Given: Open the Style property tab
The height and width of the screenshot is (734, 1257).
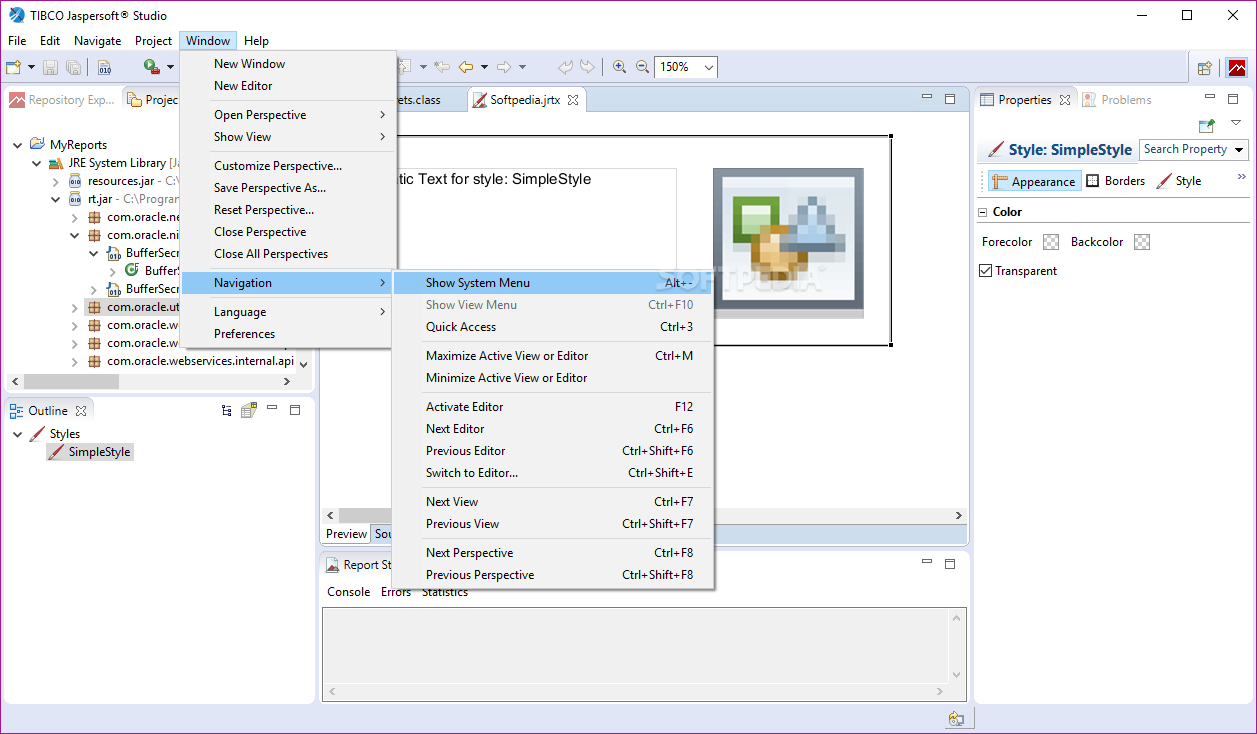Looking at the screenshot, I should click(1179, 181).
